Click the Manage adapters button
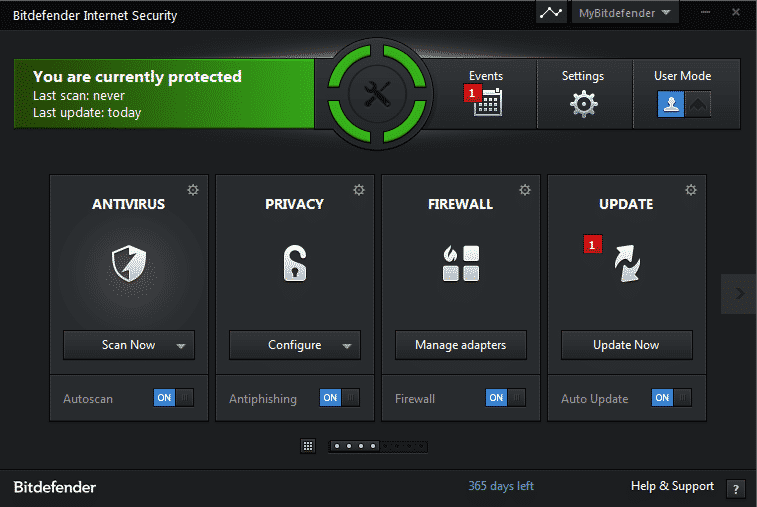 click(x=460, y=345)
